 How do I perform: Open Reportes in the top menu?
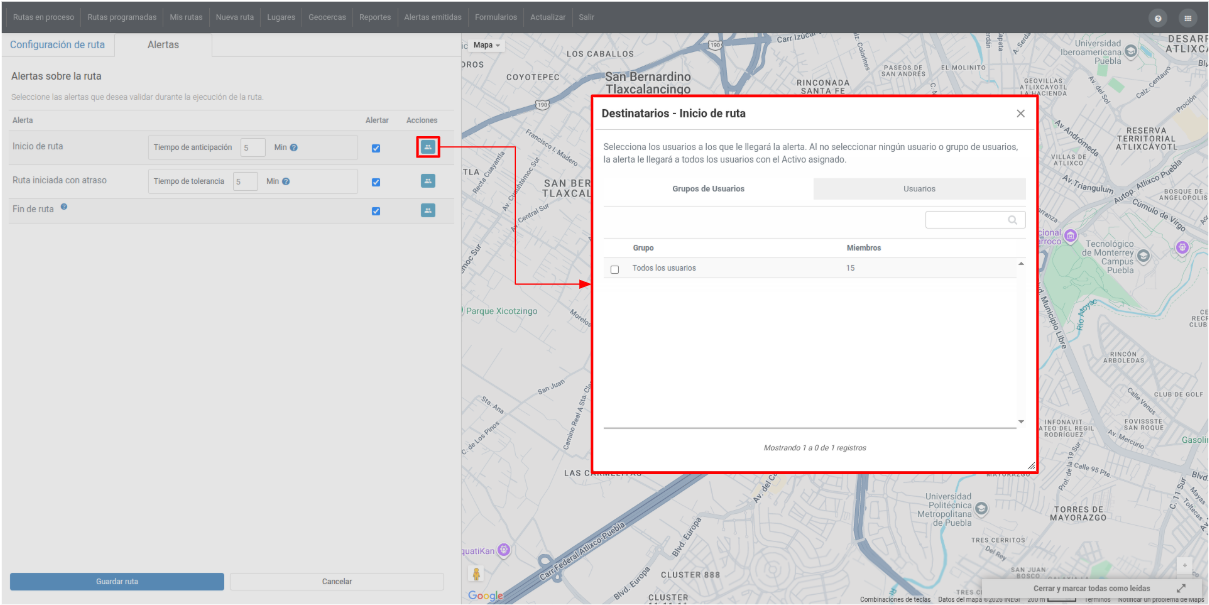pyautogui.click(x=375, y=18)
